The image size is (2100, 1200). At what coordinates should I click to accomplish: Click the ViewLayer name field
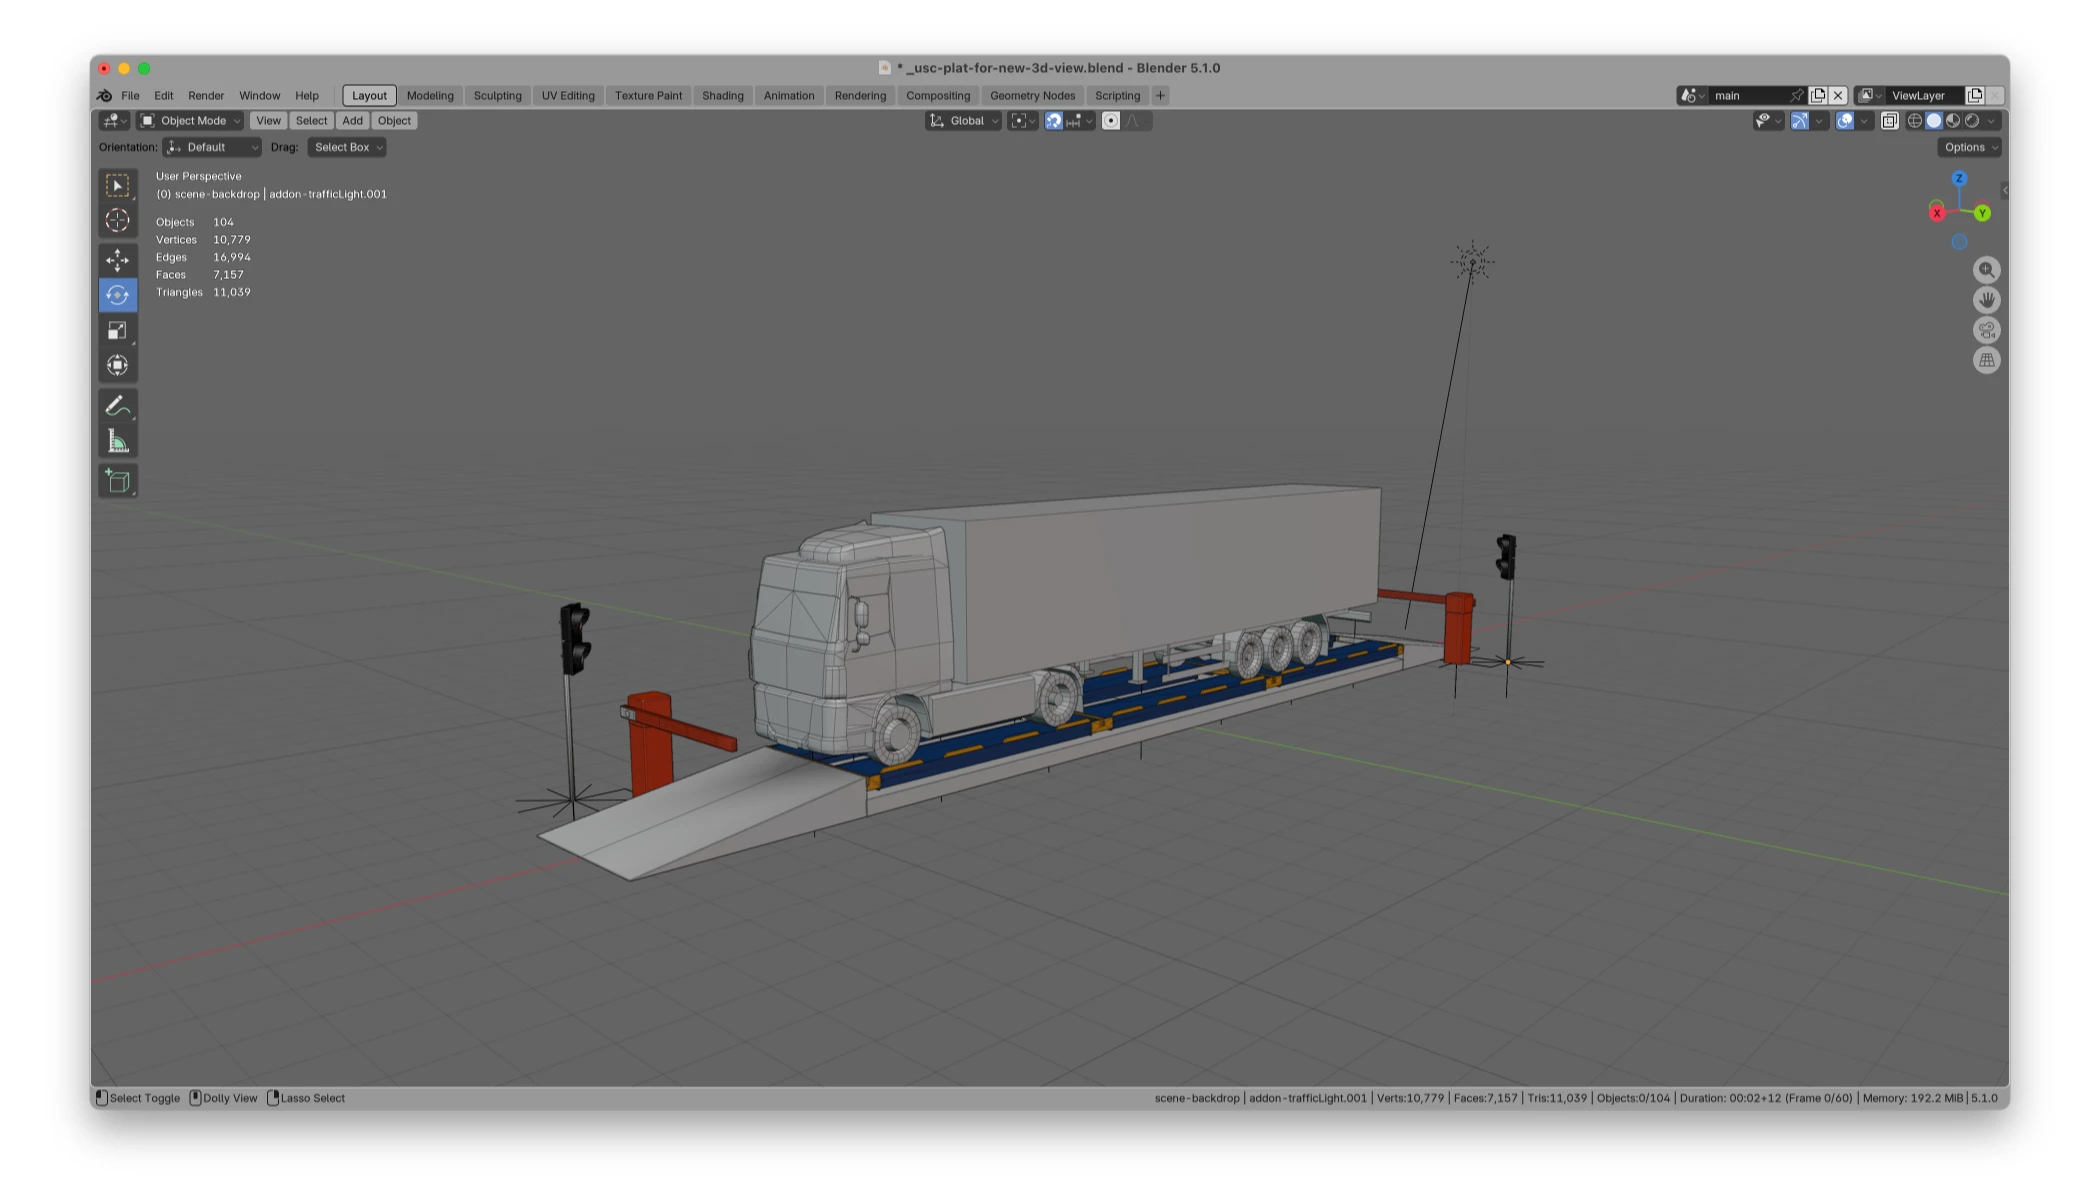pos(1922,96)
